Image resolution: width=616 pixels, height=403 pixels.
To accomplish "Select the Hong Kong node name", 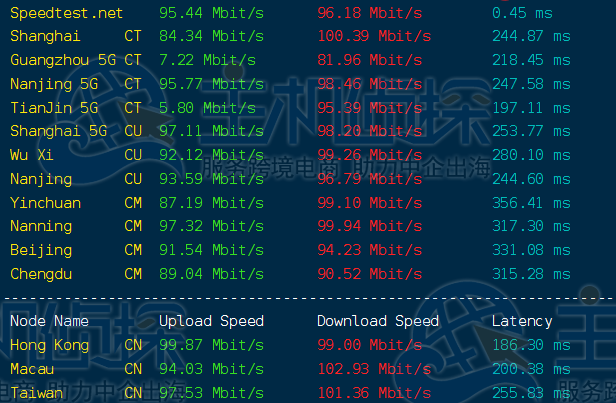I will (50, 345).
